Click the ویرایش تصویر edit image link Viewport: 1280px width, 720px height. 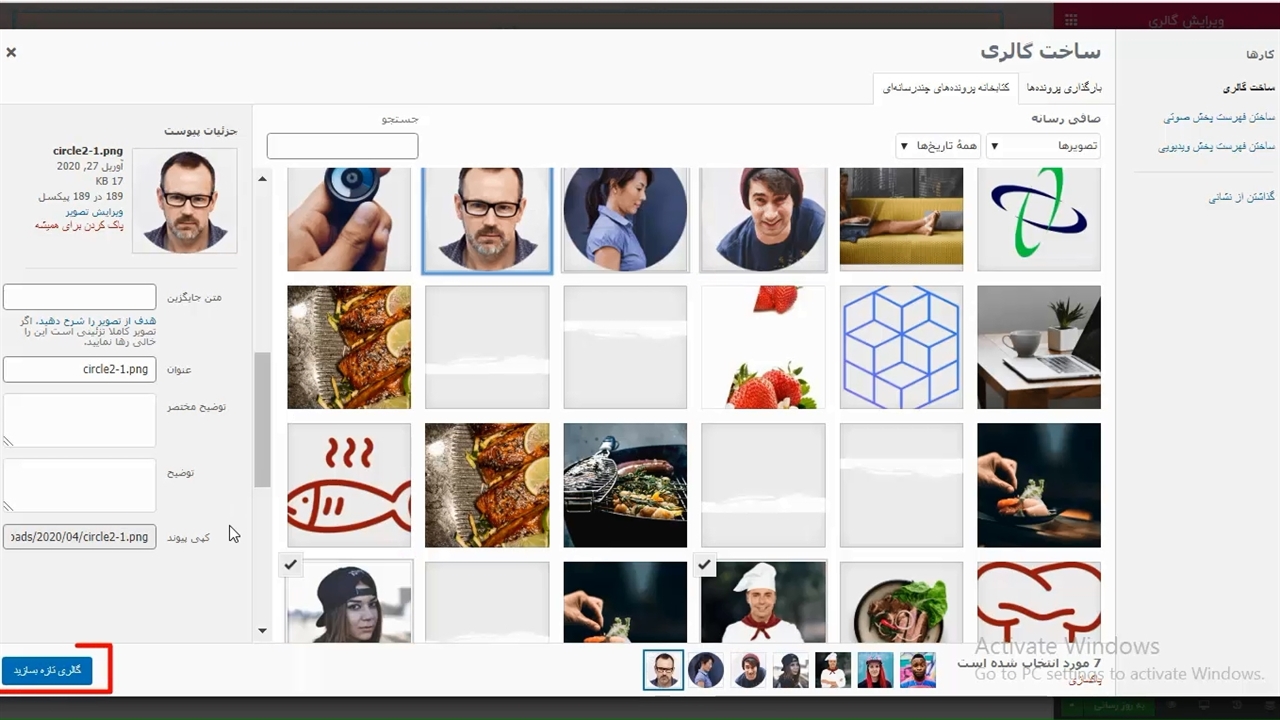coord(94,212)
